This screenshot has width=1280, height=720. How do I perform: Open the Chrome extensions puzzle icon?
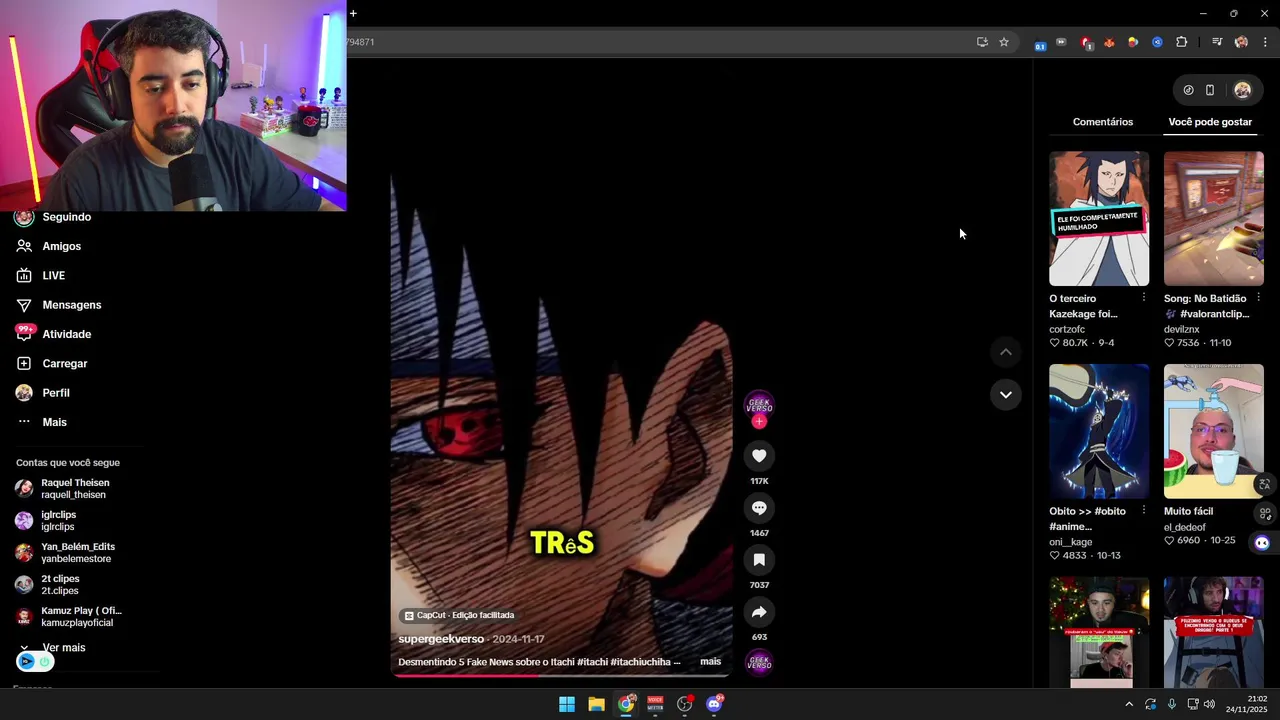1181,42
